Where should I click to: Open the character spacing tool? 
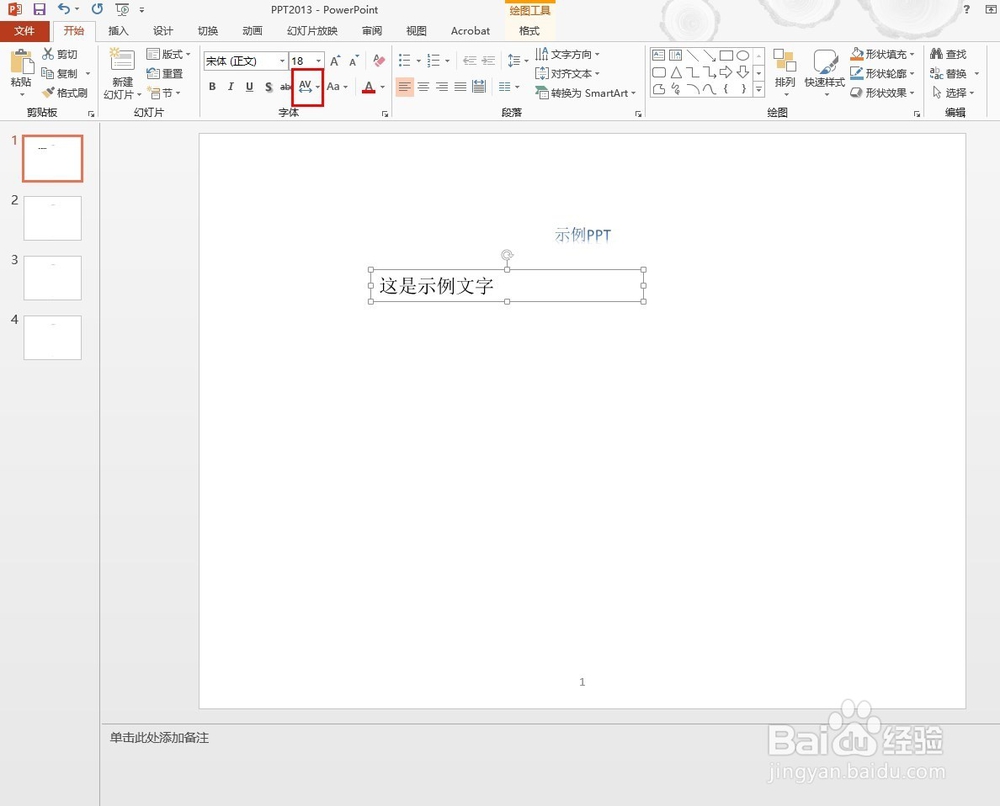click(304, 87)
